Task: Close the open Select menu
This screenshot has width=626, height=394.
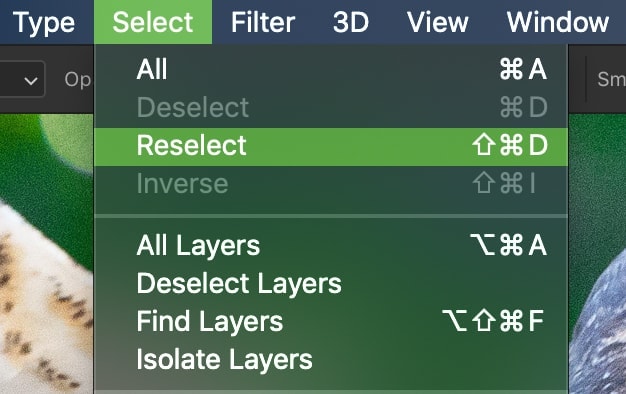Action: tap(153, 22)
